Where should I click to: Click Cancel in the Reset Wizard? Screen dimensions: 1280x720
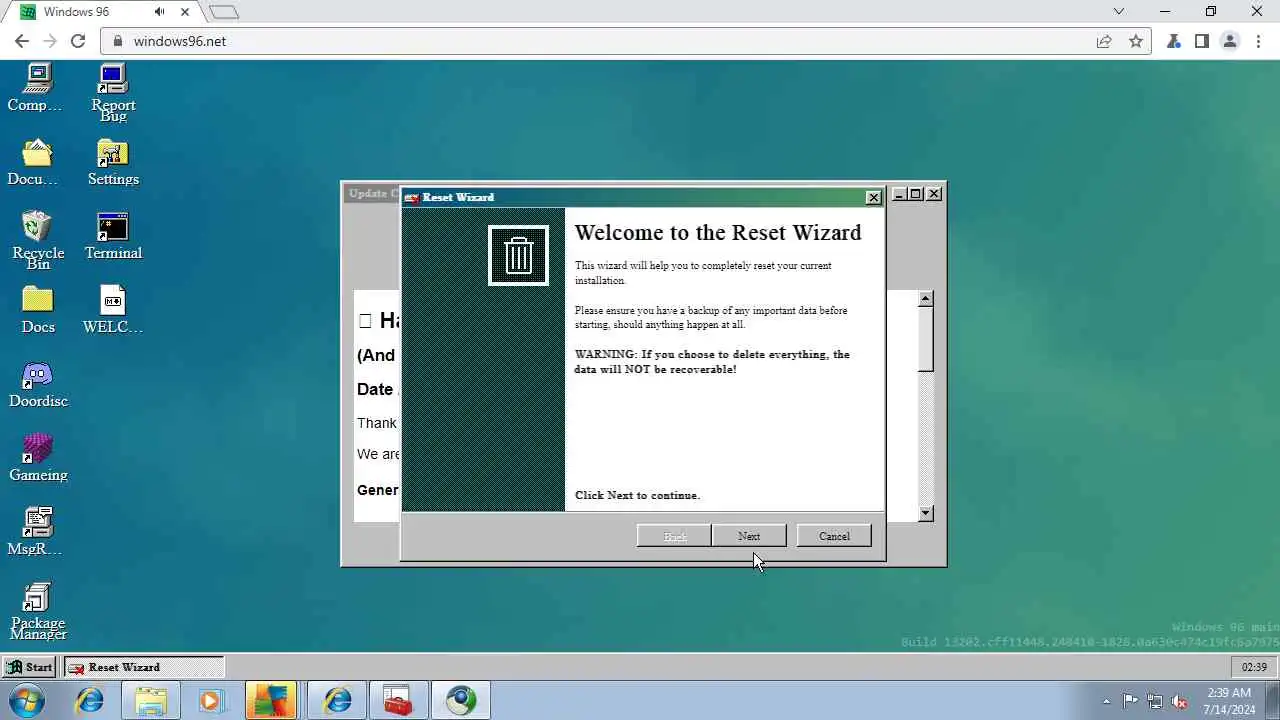pos(834,536)
